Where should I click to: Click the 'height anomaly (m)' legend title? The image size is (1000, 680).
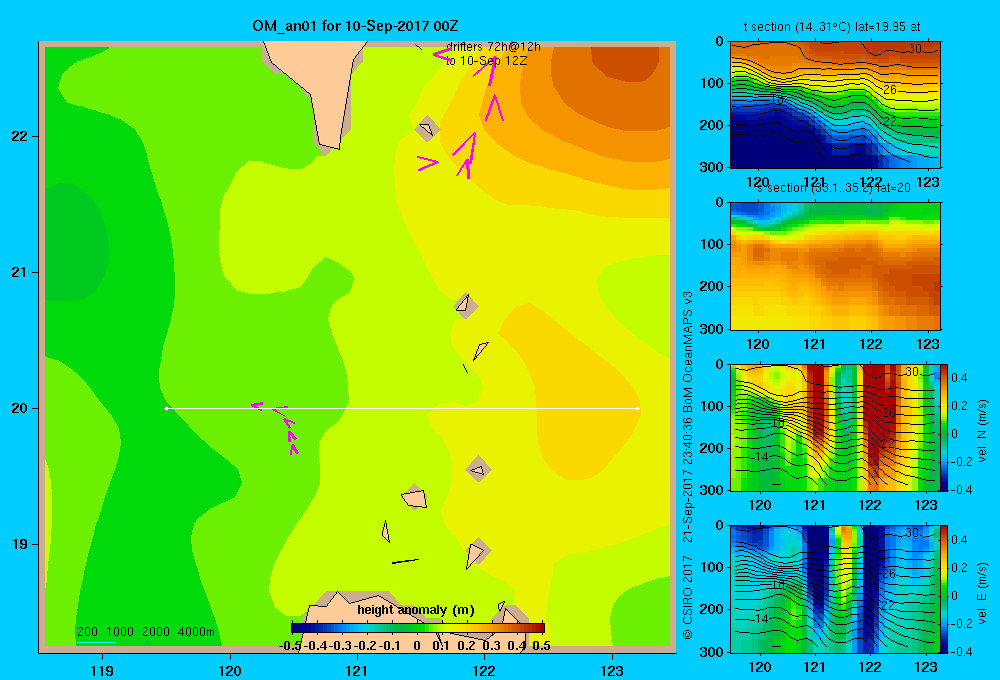tap(416, 610)
